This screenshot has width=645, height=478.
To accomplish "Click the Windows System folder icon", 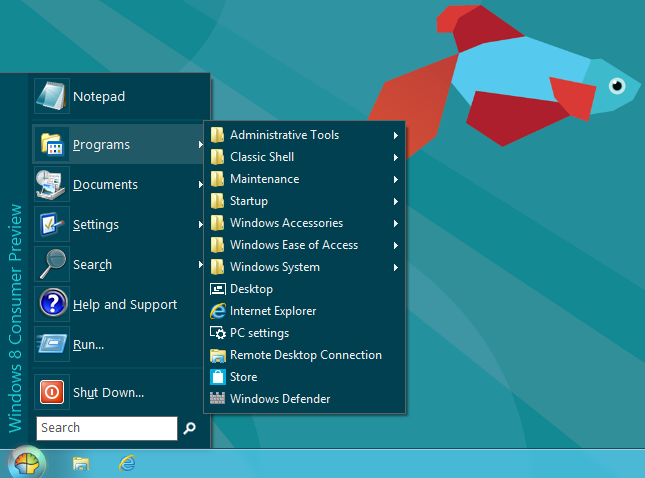I will (x=217, y=267).
